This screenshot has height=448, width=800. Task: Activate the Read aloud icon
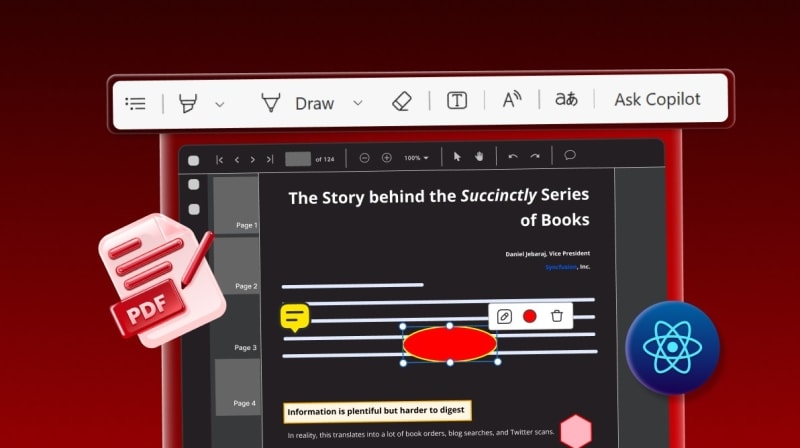click(x=512, y=100)
